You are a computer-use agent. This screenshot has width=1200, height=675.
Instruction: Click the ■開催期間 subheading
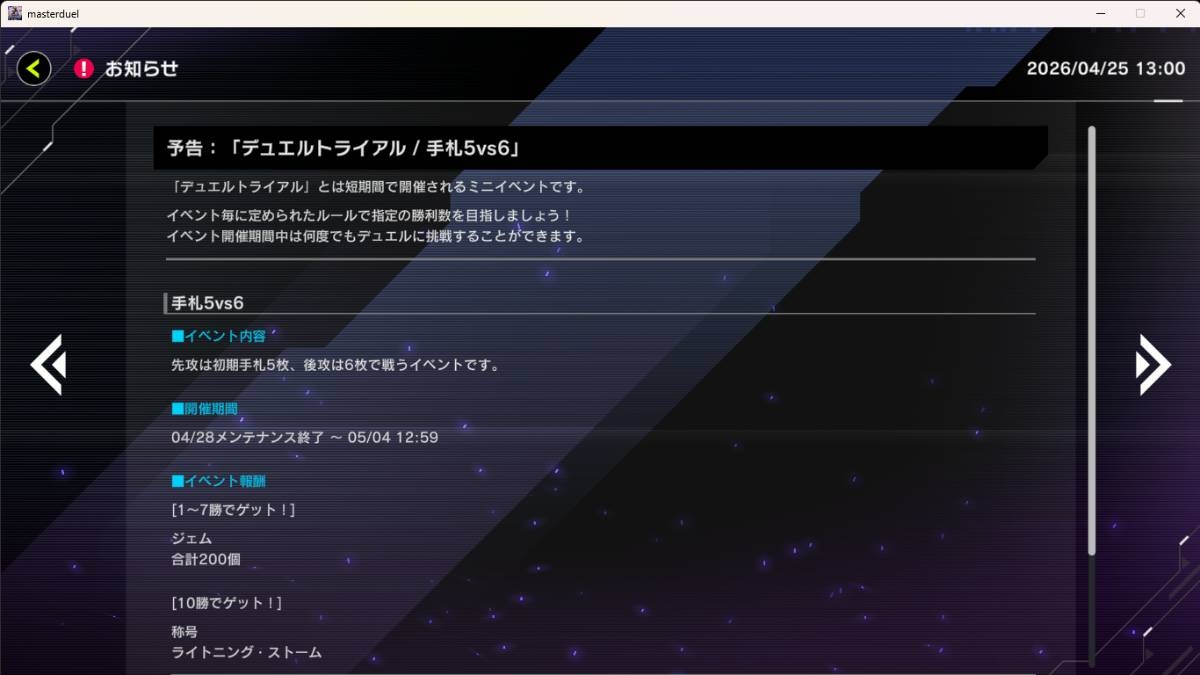pyautogui.click(x=204, y=409)
